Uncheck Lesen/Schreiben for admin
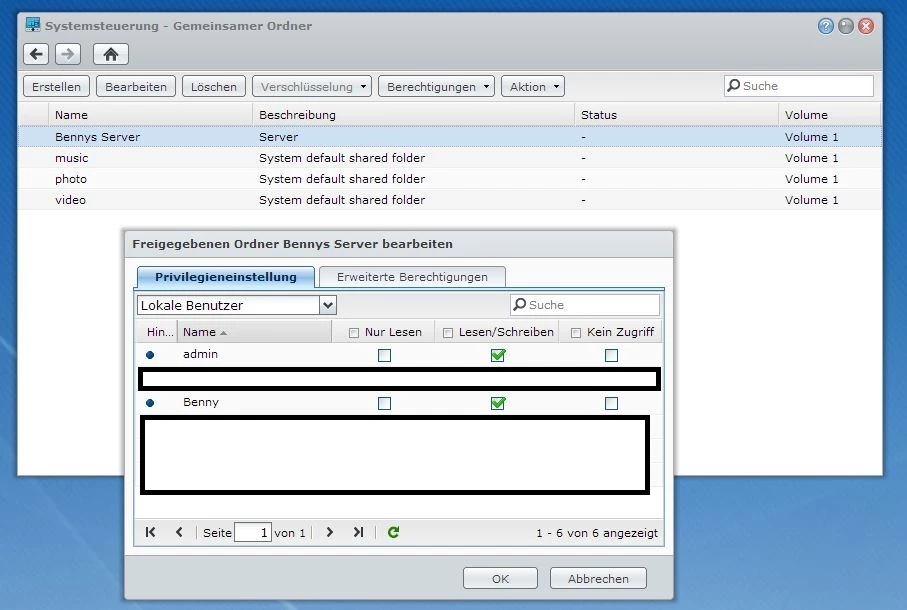The height and width of the screenshot is (610, 907). [497, 355]
